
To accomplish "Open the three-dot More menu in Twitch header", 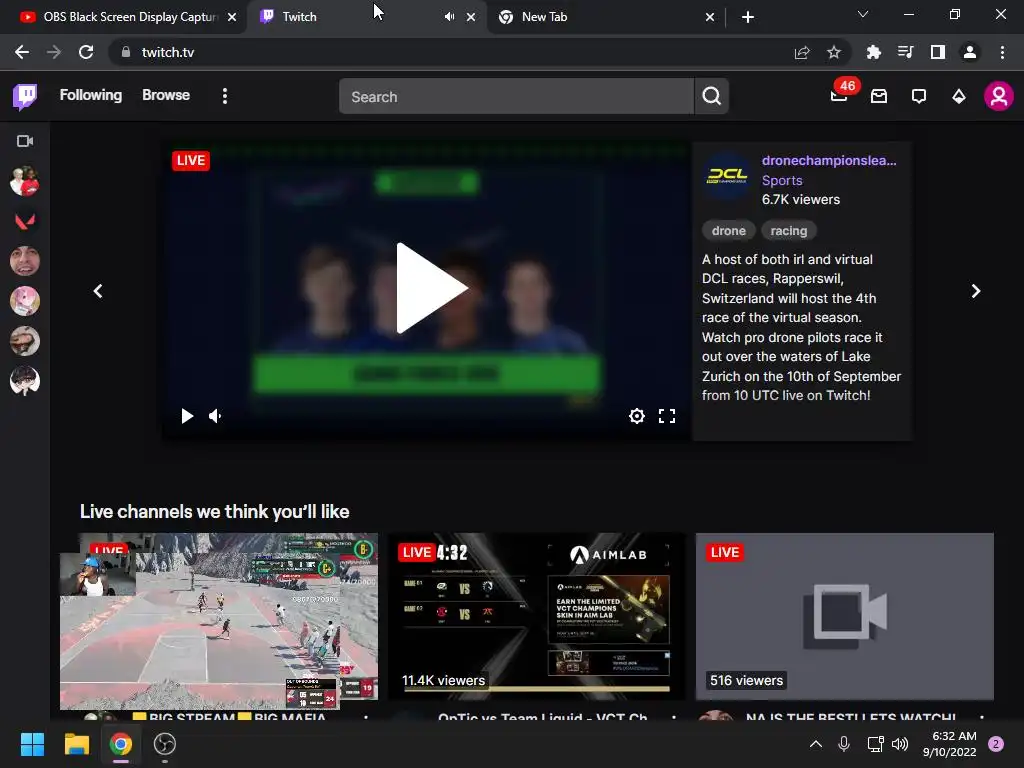I will 225,97.
